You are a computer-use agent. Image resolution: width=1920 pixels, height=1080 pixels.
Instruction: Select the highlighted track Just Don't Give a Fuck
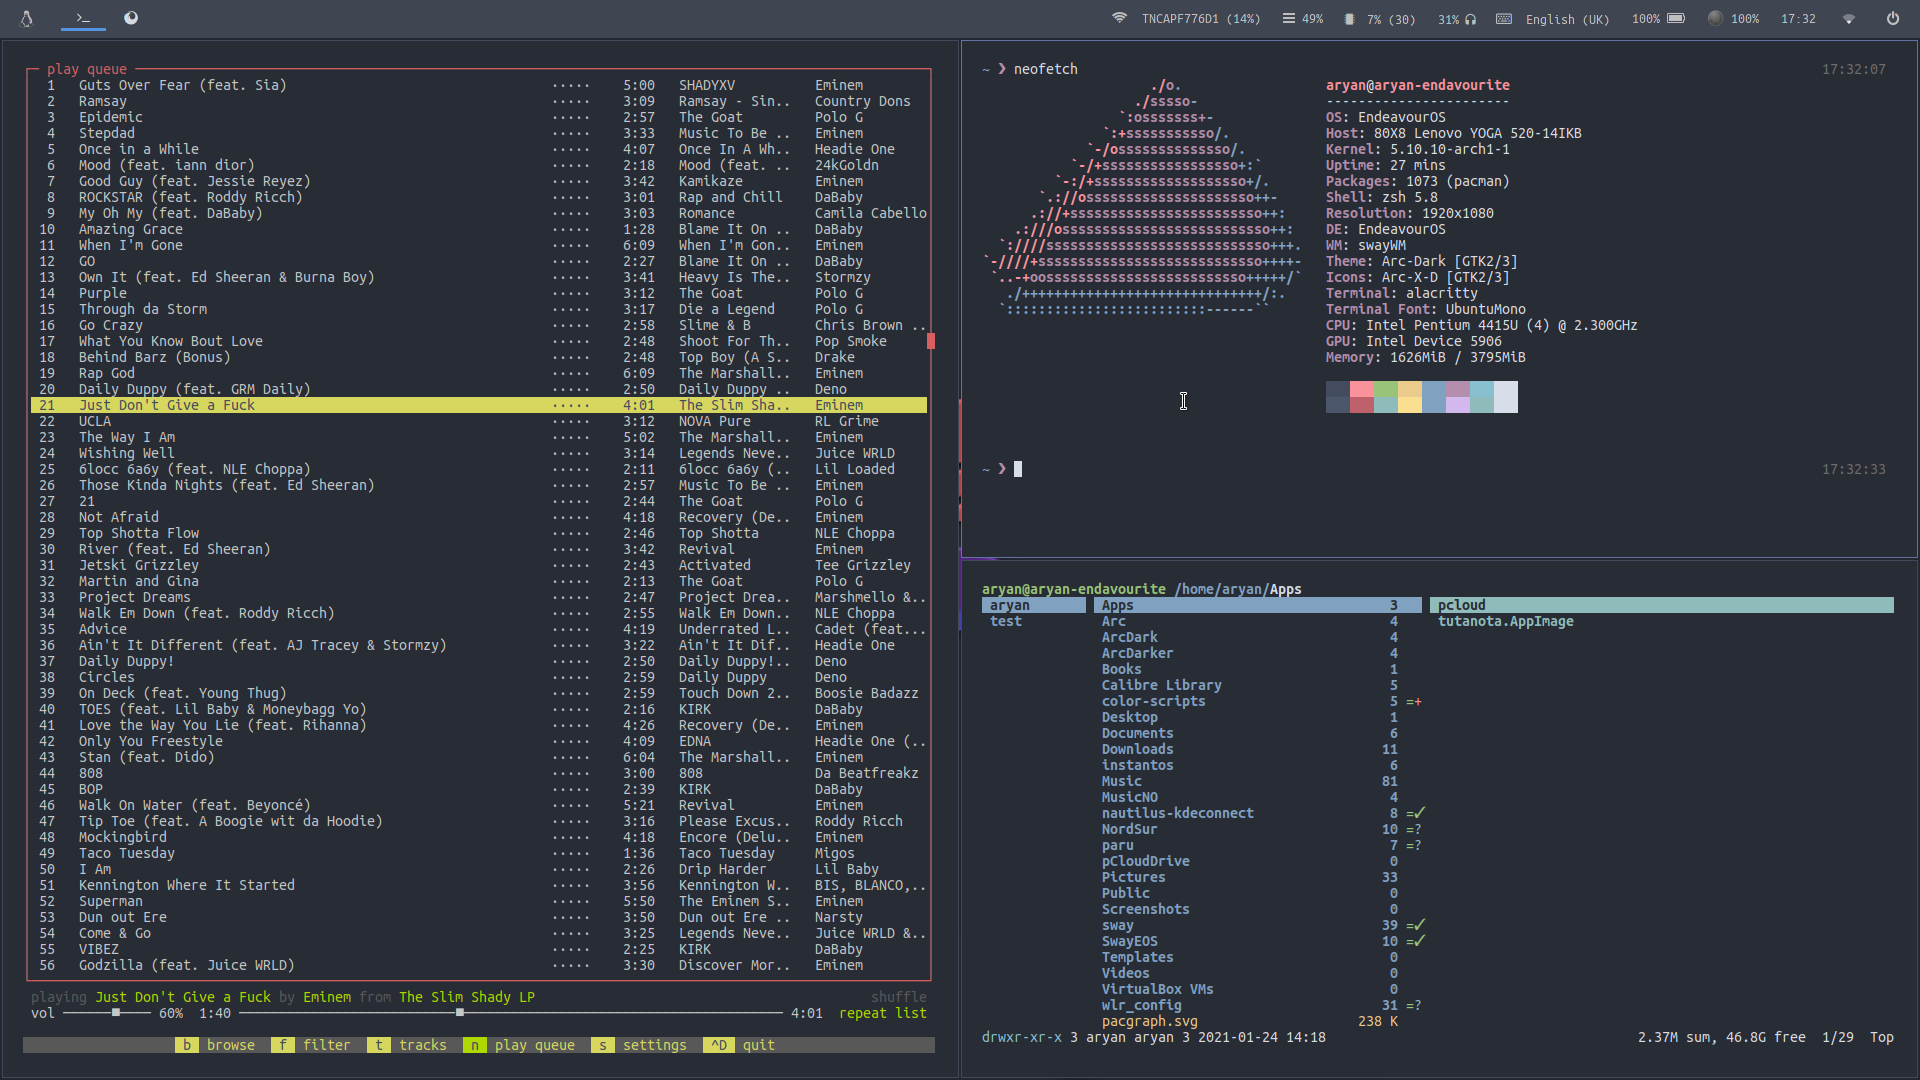pos(479,405)
